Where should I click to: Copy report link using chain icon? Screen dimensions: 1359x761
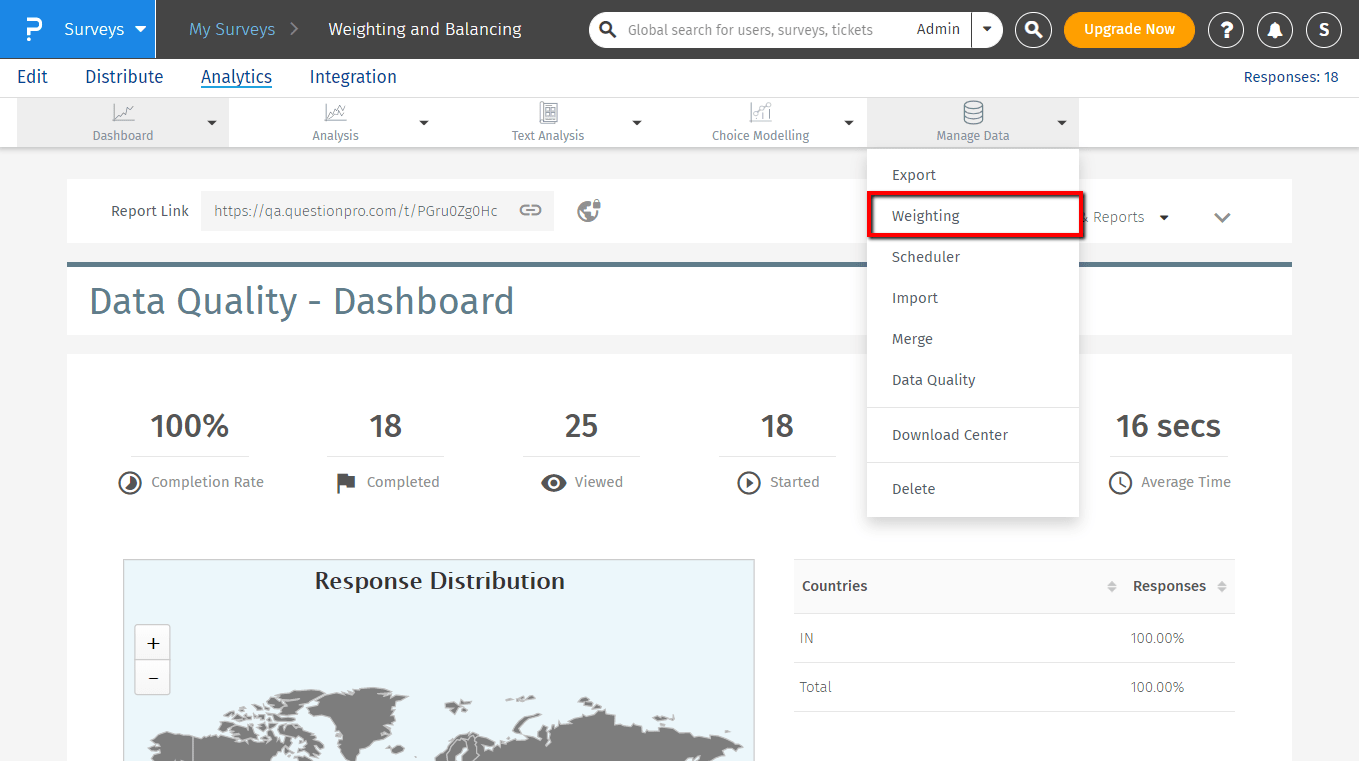tap(530, 211)
